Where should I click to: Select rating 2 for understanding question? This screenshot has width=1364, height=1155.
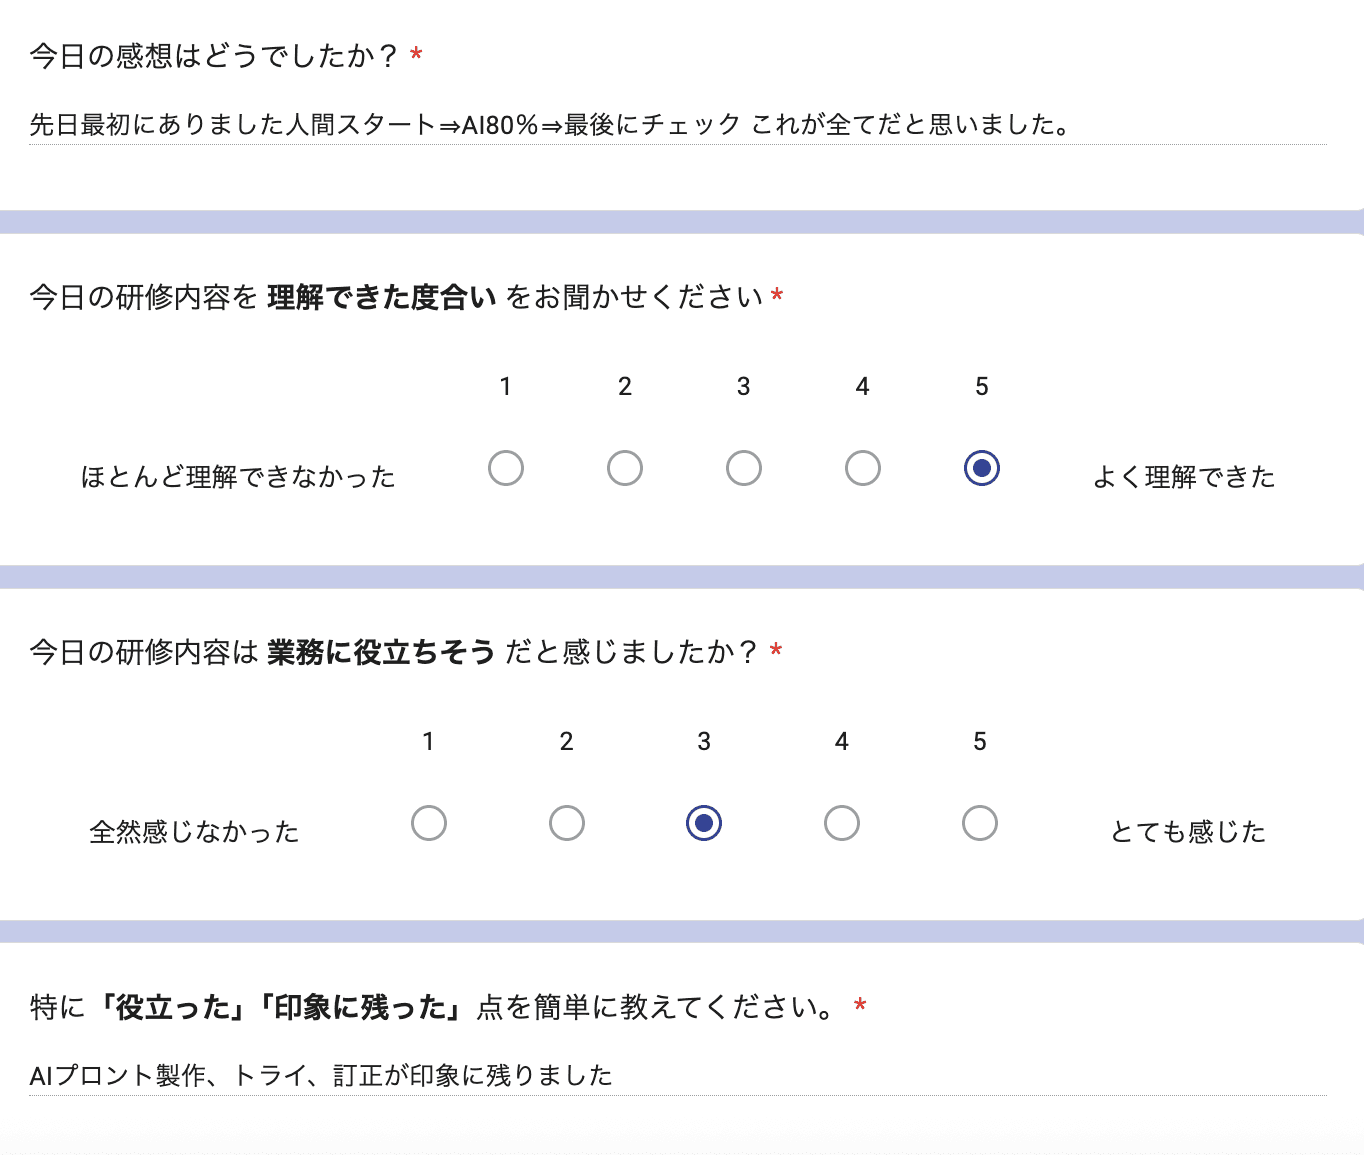[x=624, y=467]
